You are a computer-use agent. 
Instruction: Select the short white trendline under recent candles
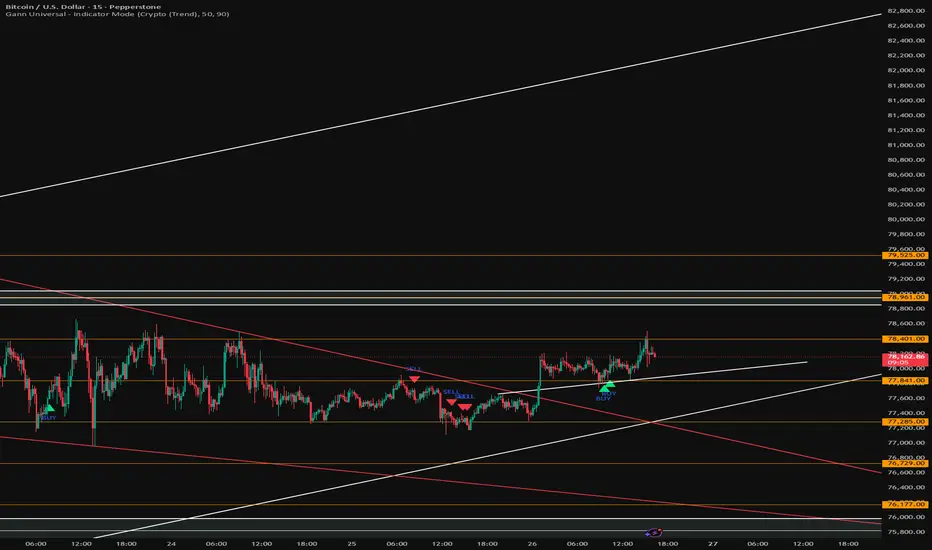653,378
